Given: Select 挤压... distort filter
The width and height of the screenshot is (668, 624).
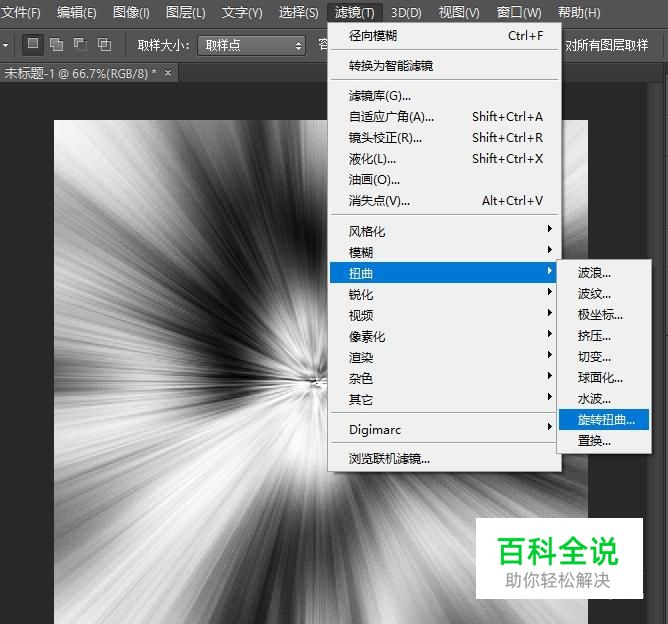Looking at the screenshot, I should tap(604, 336).
